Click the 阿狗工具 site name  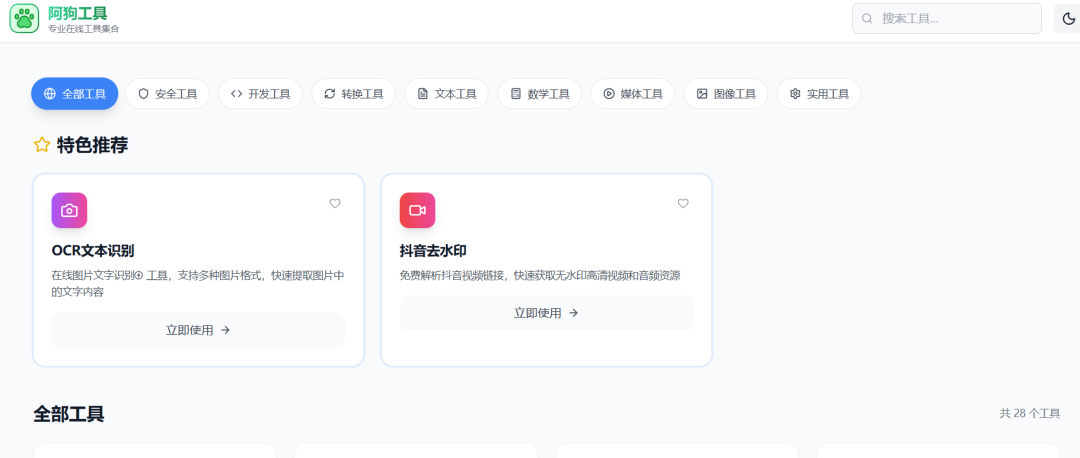pyautogui.click(x=78, y=13)
